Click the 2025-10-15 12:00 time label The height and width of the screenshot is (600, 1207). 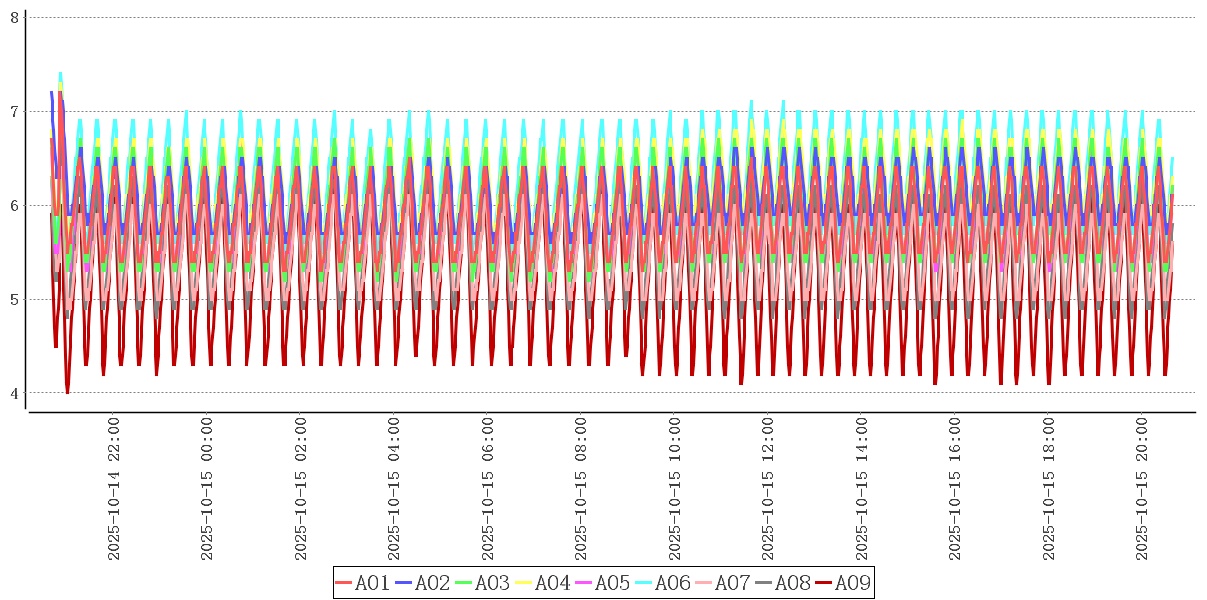tap(768, 489)
